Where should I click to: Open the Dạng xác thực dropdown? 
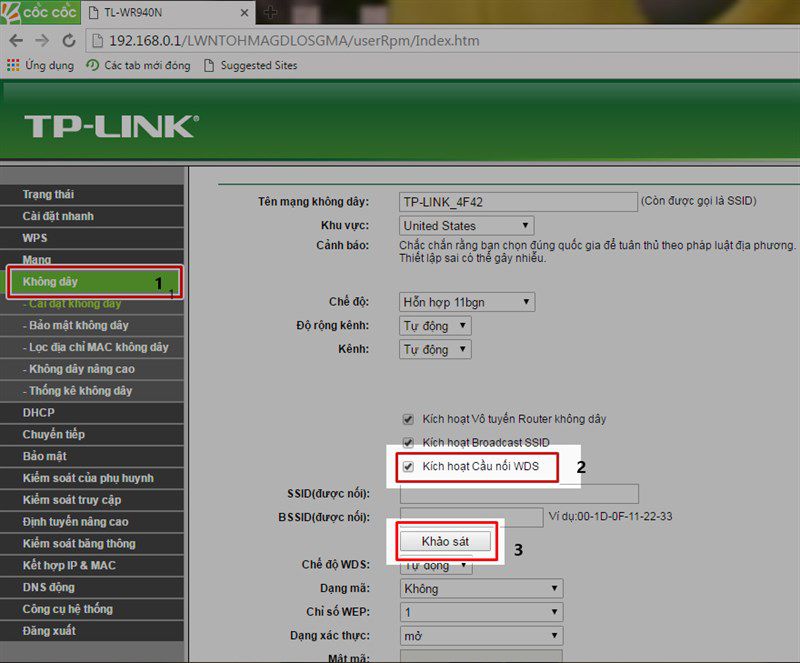[482, 636]
